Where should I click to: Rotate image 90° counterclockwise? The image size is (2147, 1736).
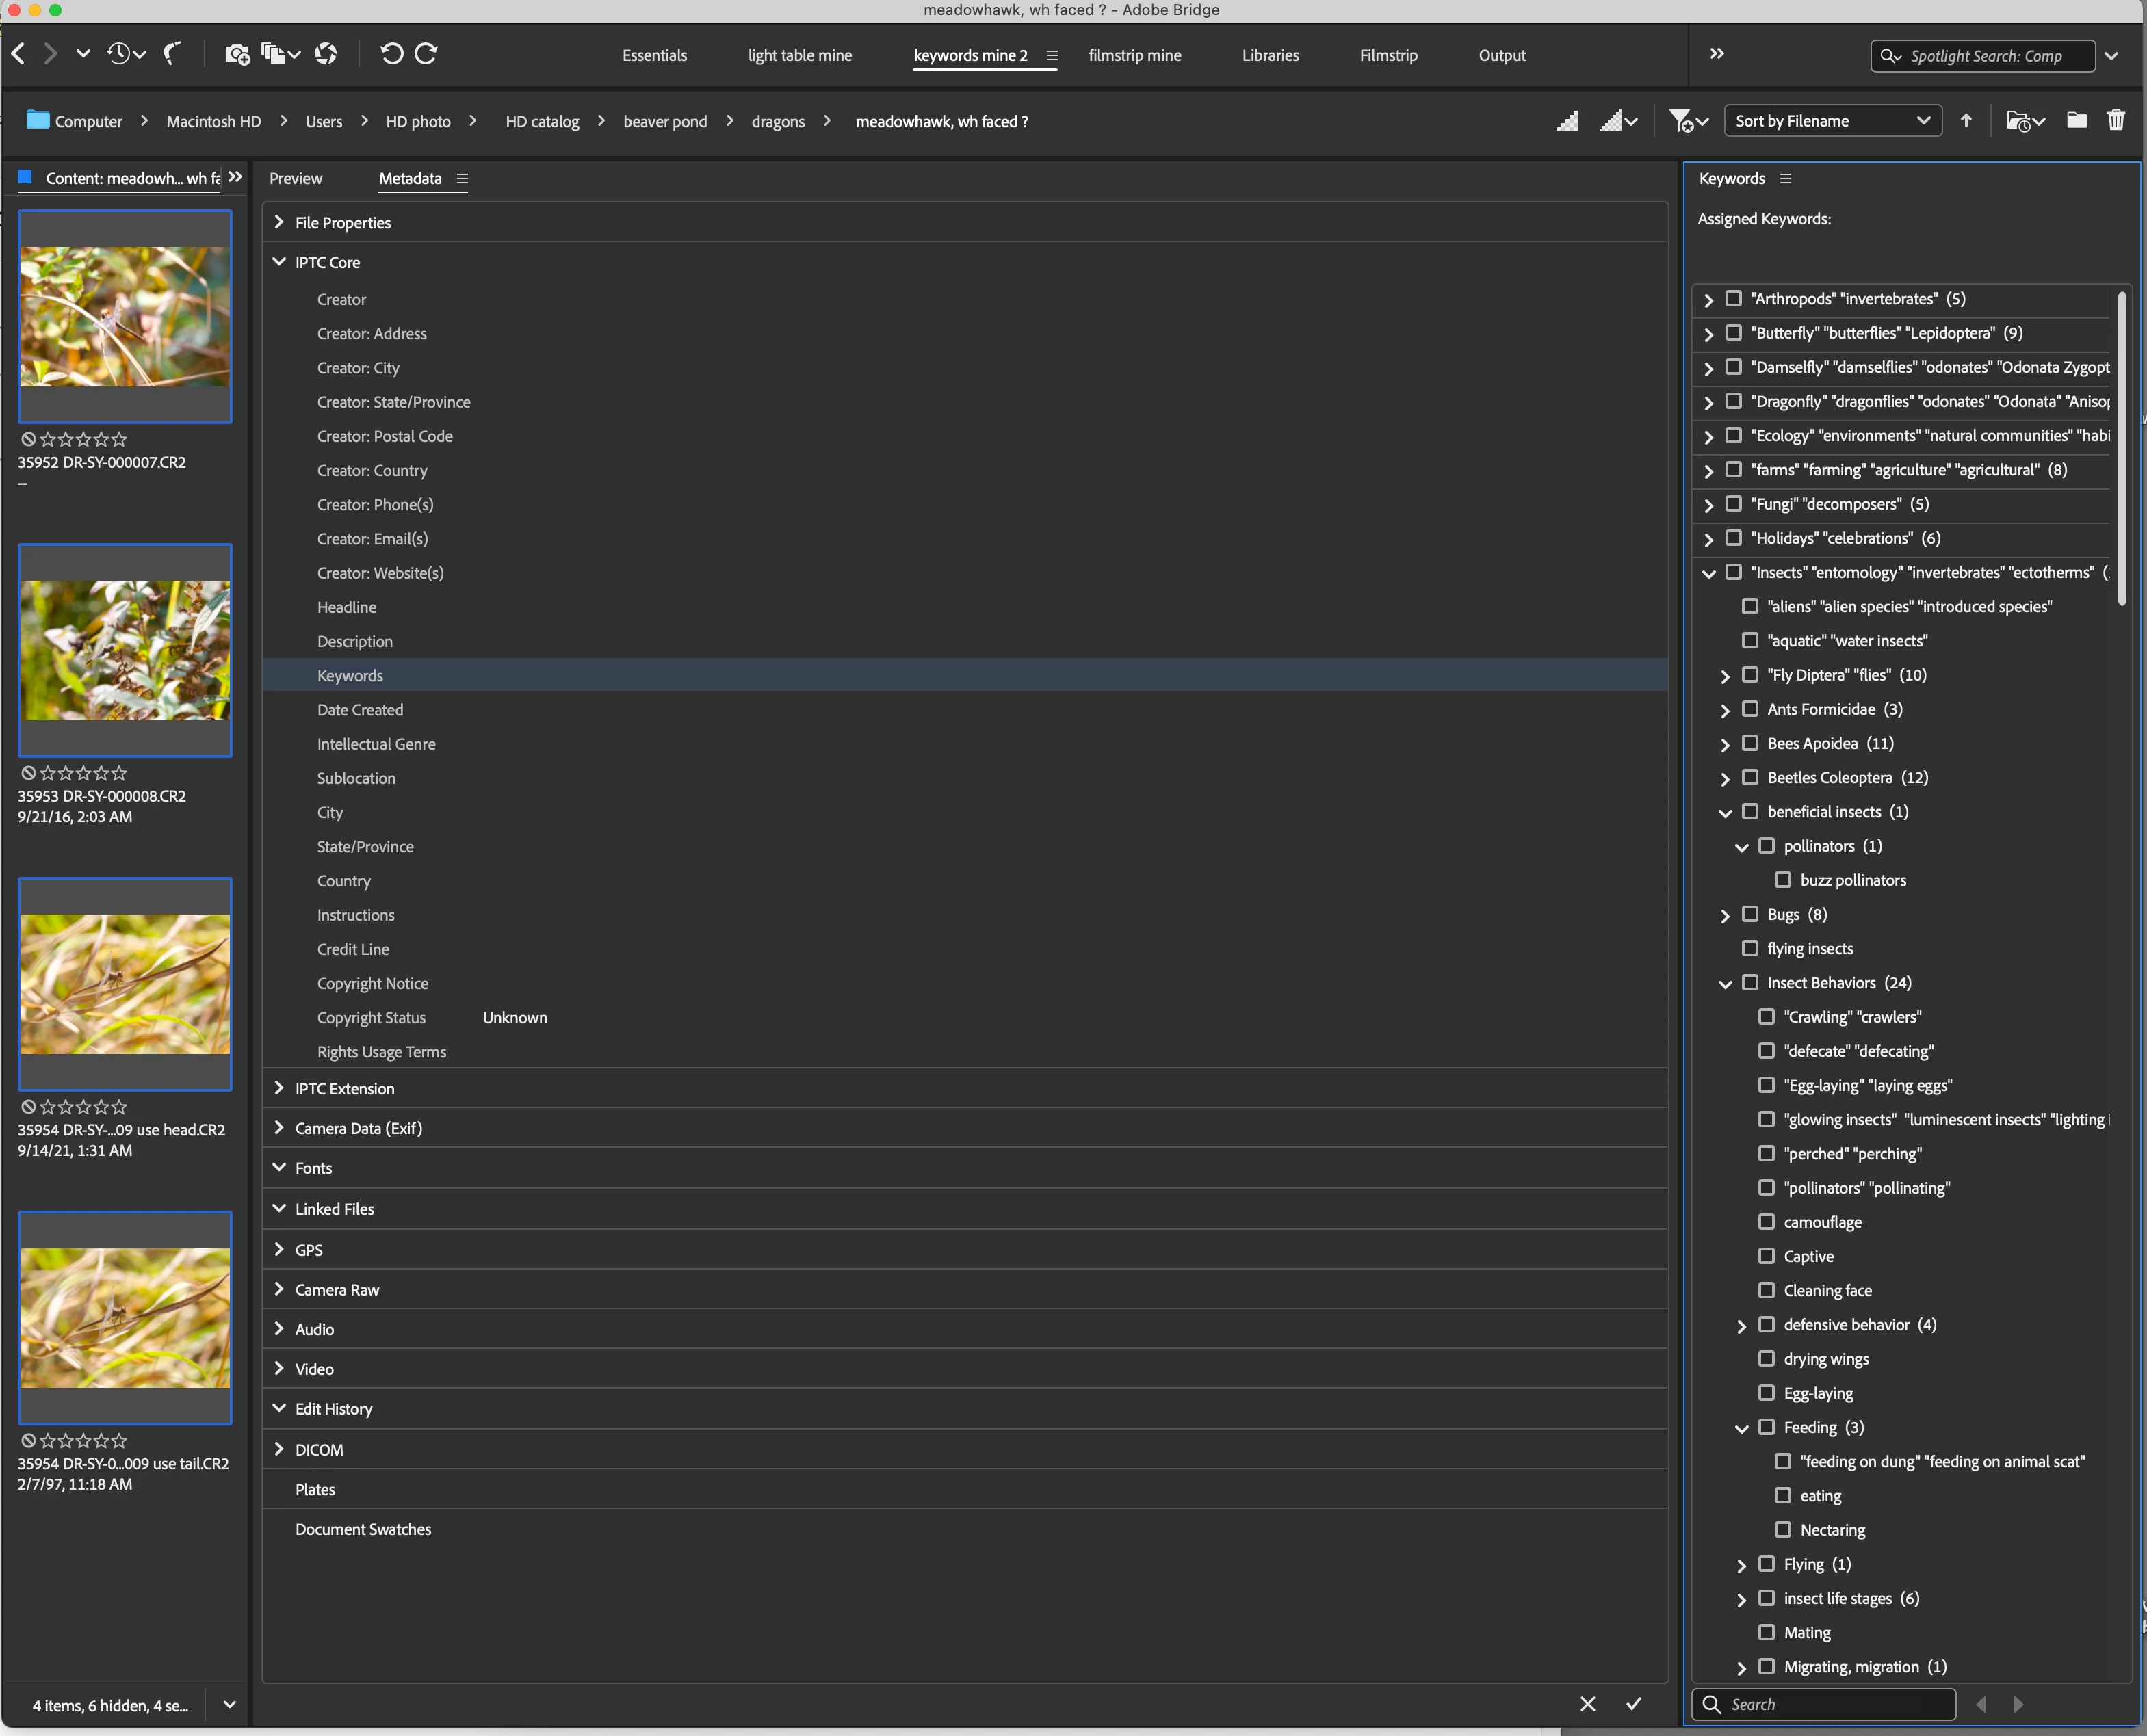click(x=391, y=54)
